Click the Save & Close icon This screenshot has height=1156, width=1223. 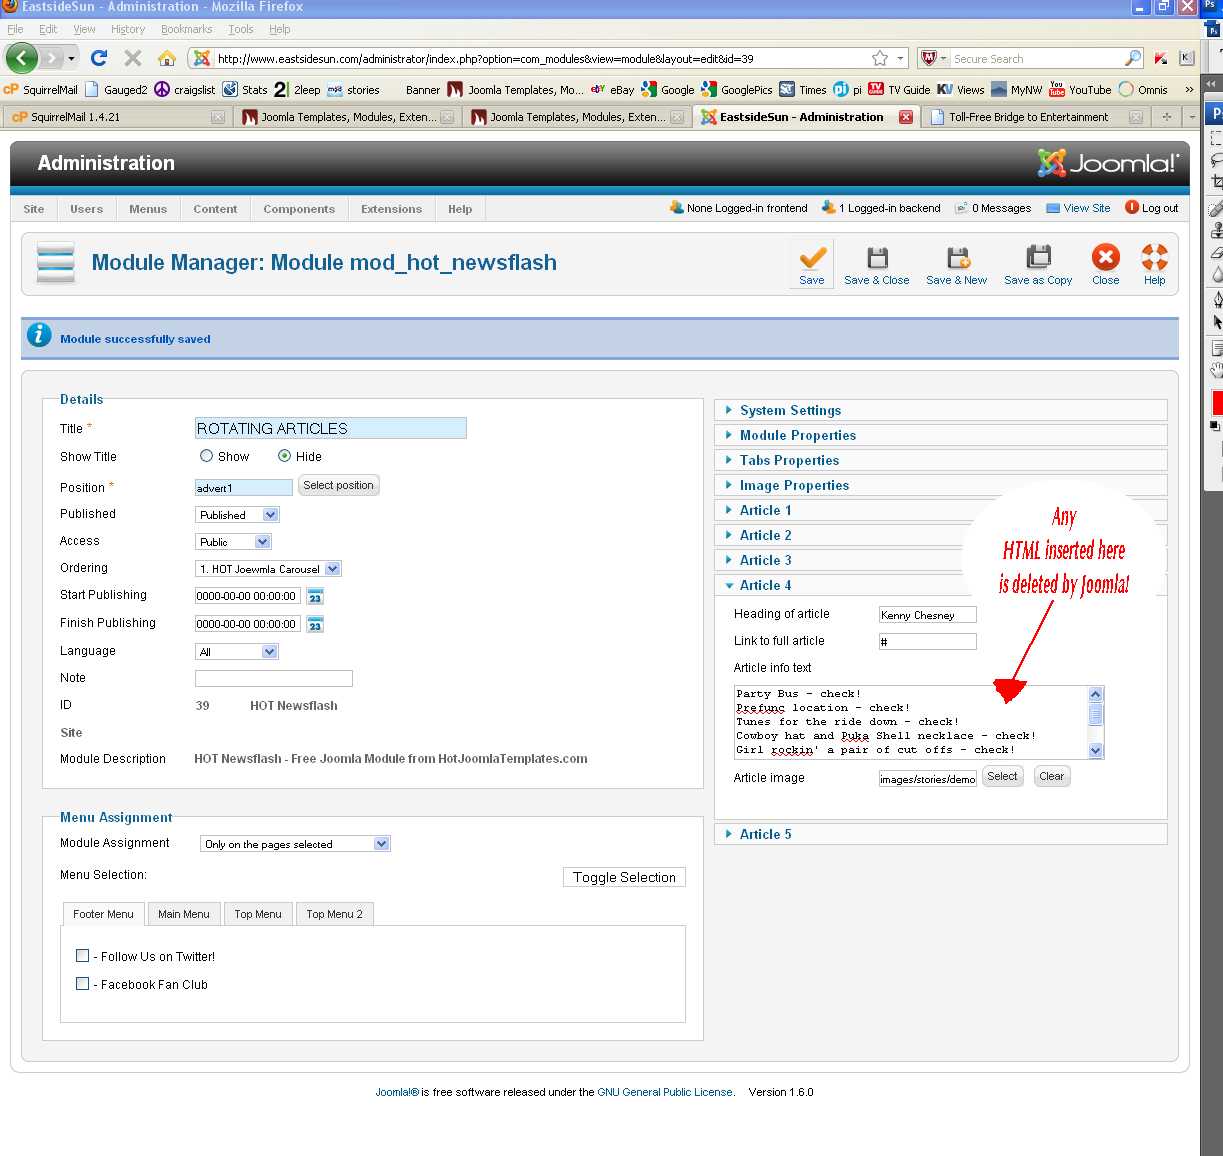pyautogui.click(x=876, y=265)
